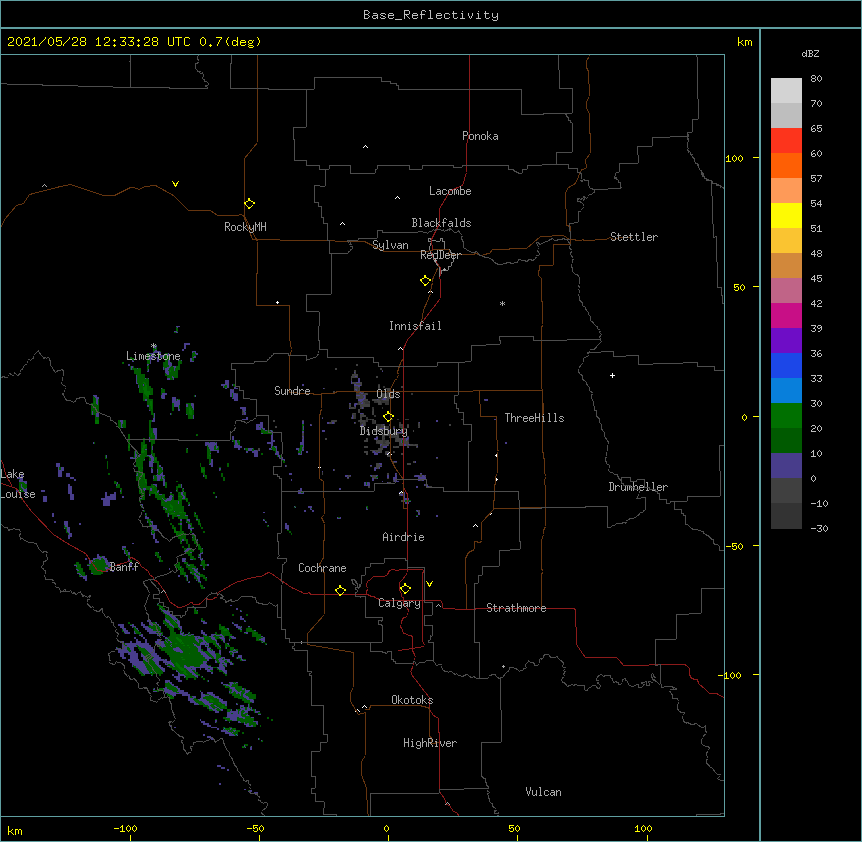Click the Innisfail label
862x842 pixels.
[415, 326]
